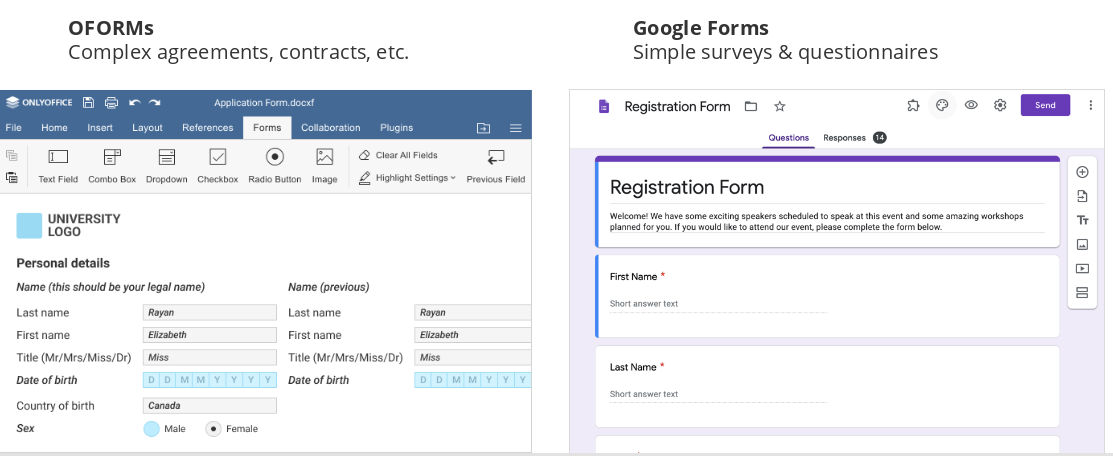
Task: Preview form using the eye icon
Action: pos(971,105)
